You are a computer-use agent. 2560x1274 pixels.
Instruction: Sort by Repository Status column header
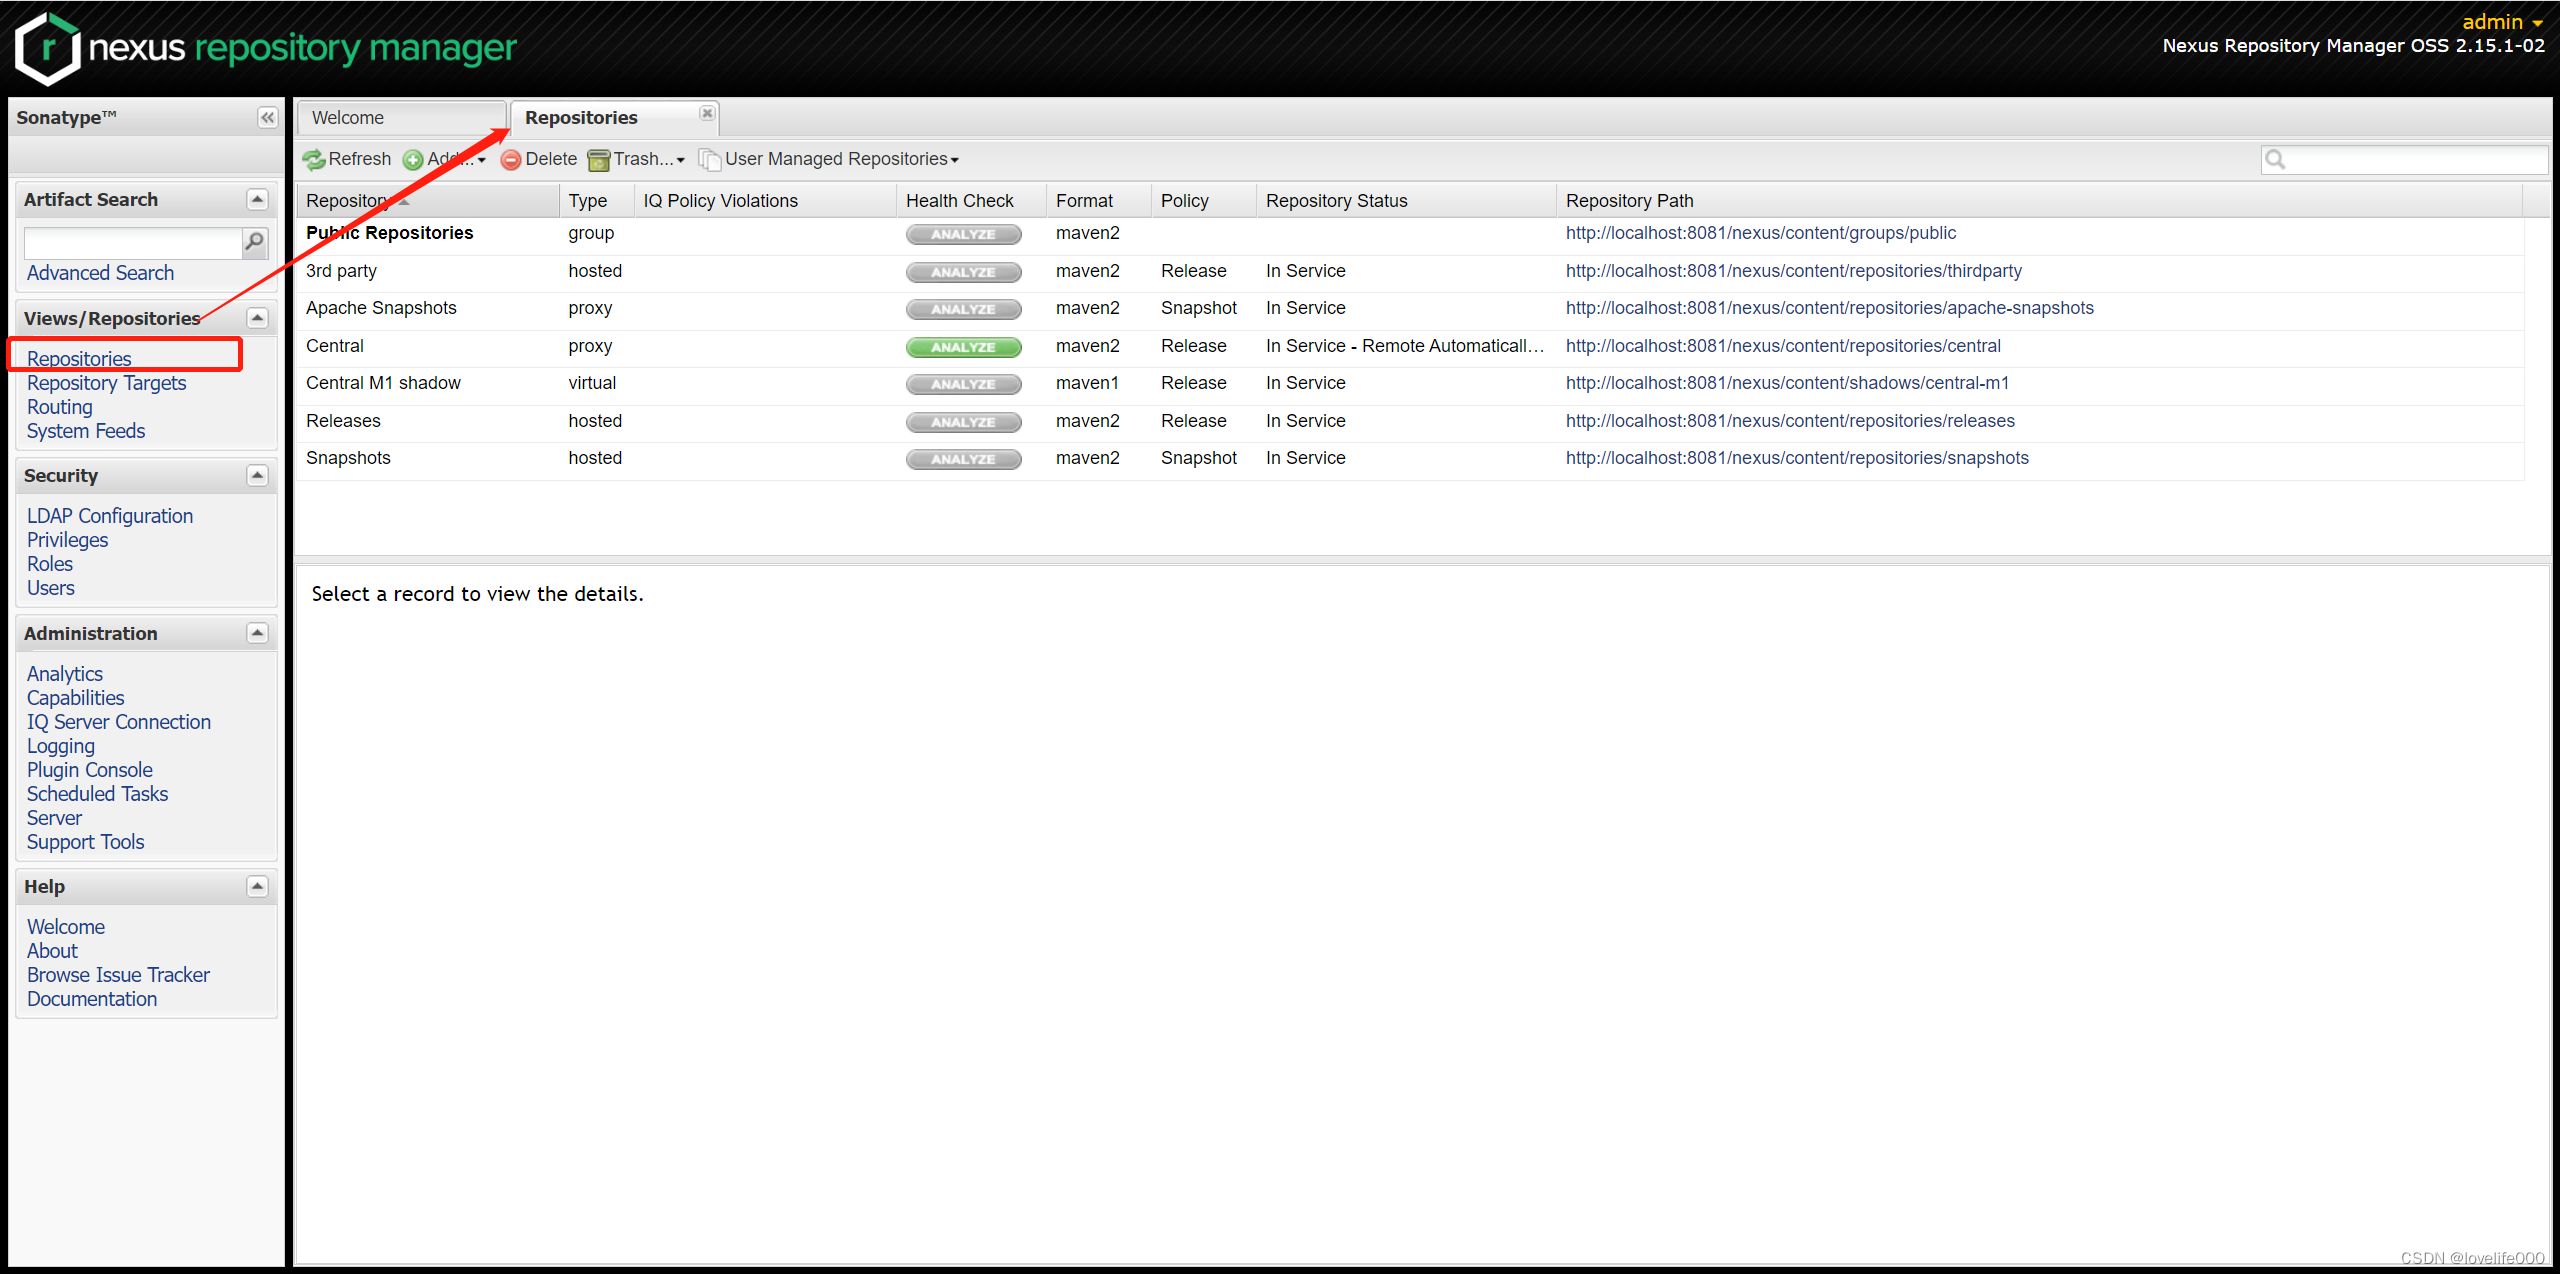(x=1336, y=201)
